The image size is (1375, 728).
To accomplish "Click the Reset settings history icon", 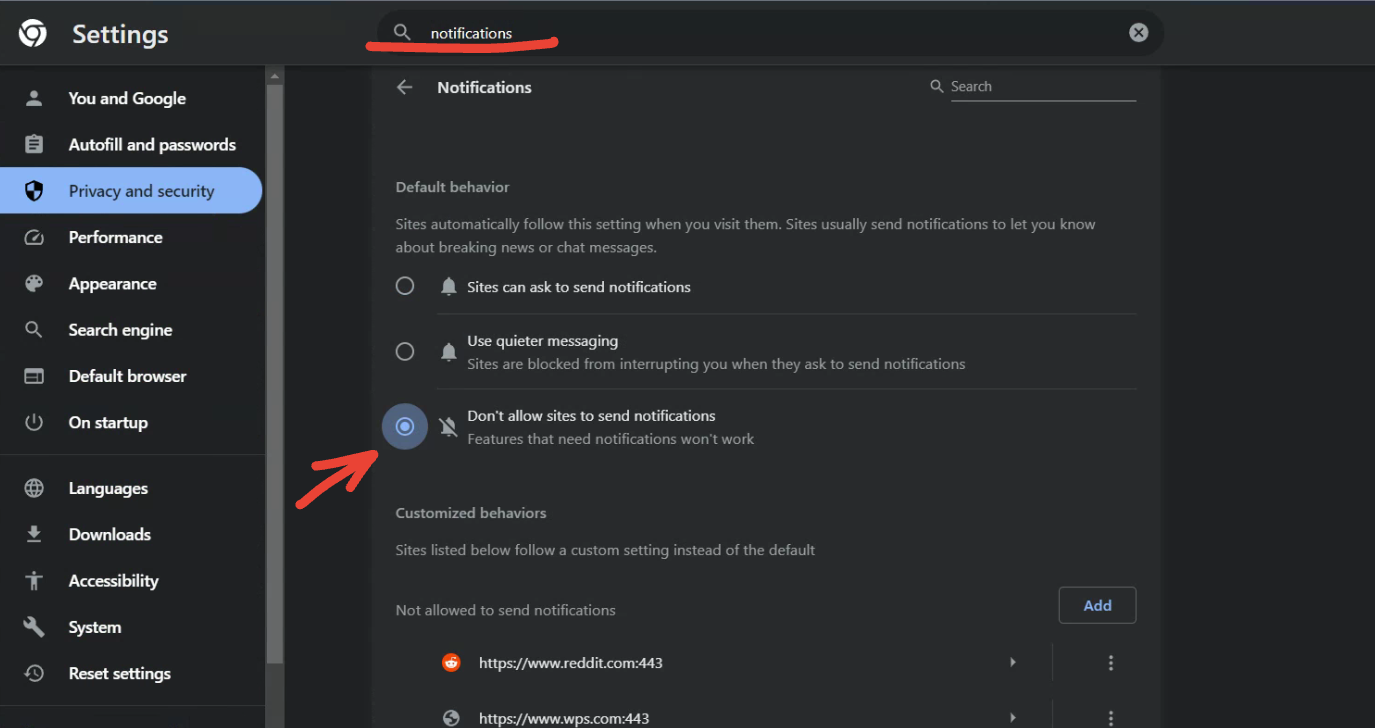I will click(34, 673).
